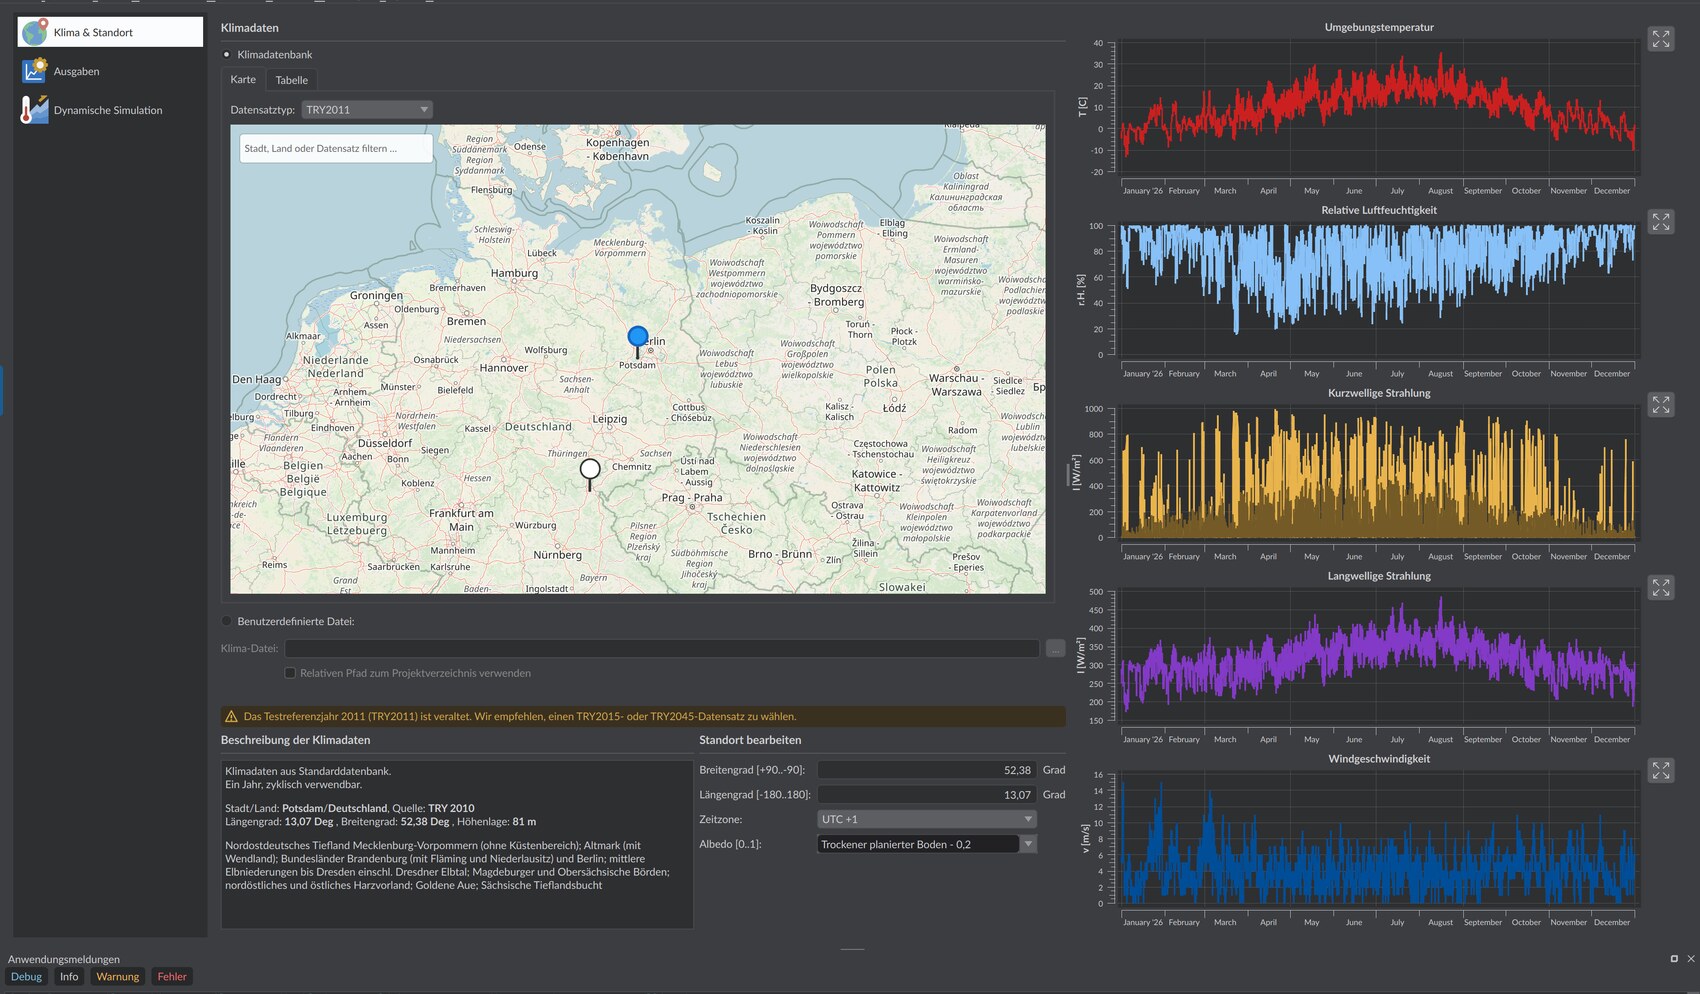1700x994 pixels.
Task: Maximize the Umgebungstemperatur chart
Action: (1661, 39)
